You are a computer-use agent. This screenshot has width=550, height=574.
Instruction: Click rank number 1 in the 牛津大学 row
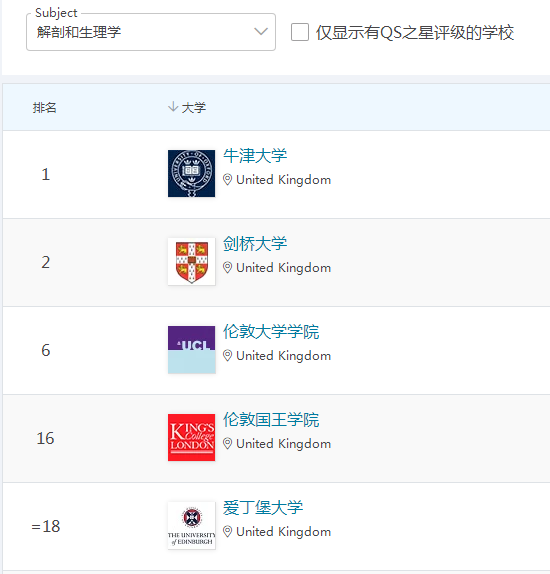[x=45, y=174]
